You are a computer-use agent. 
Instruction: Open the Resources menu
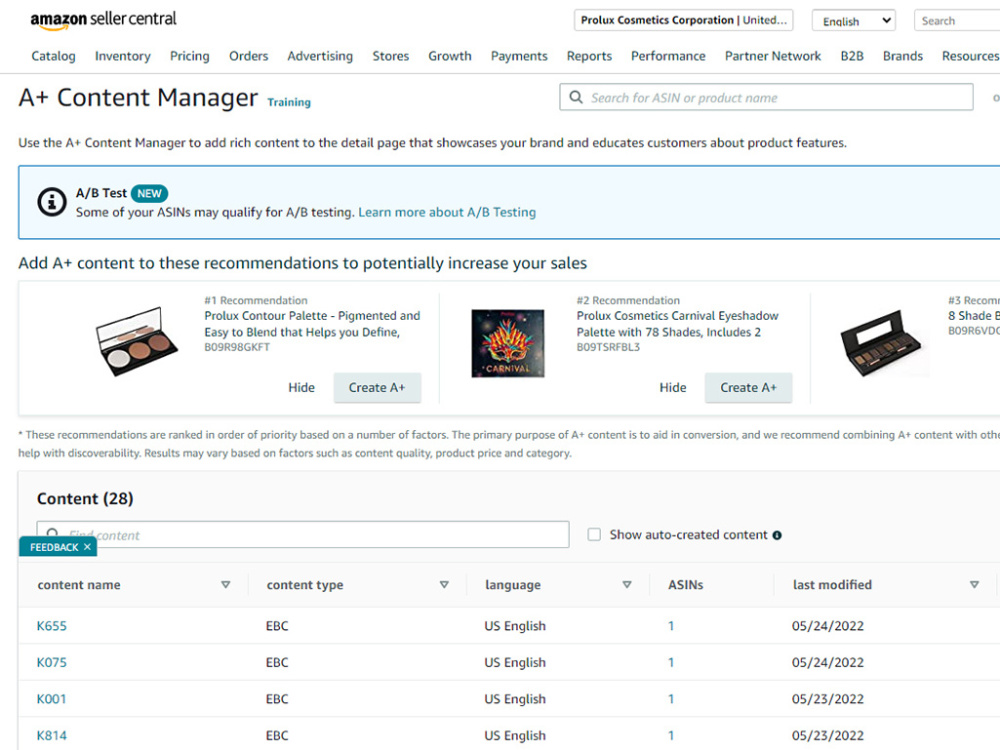pos(970,56)
